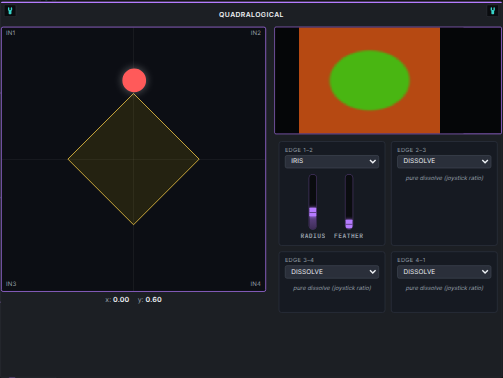Click the pure dissolve note under Edge 3-4
Viewport: 503px width, 378px height.
coord(332,288)
